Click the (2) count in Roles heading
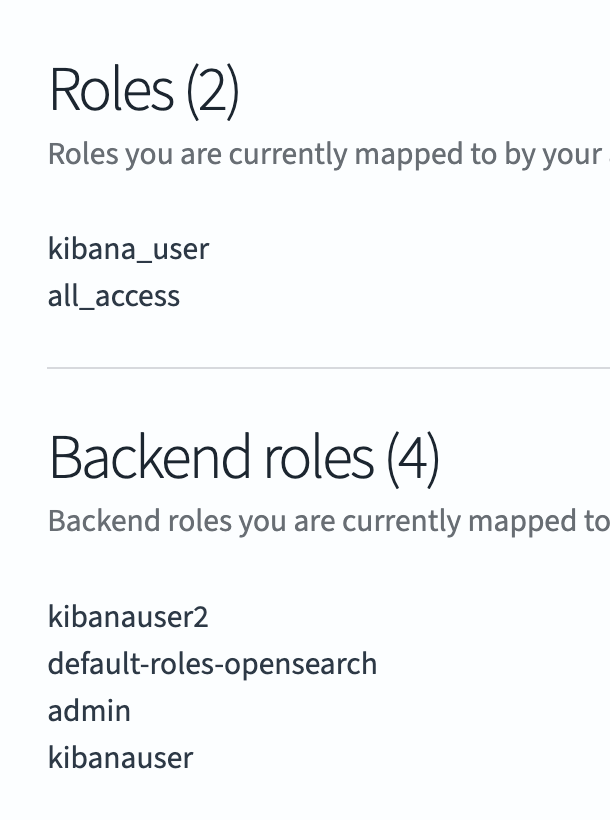Viewport: 610px width, 820px height. coord(212,90)
